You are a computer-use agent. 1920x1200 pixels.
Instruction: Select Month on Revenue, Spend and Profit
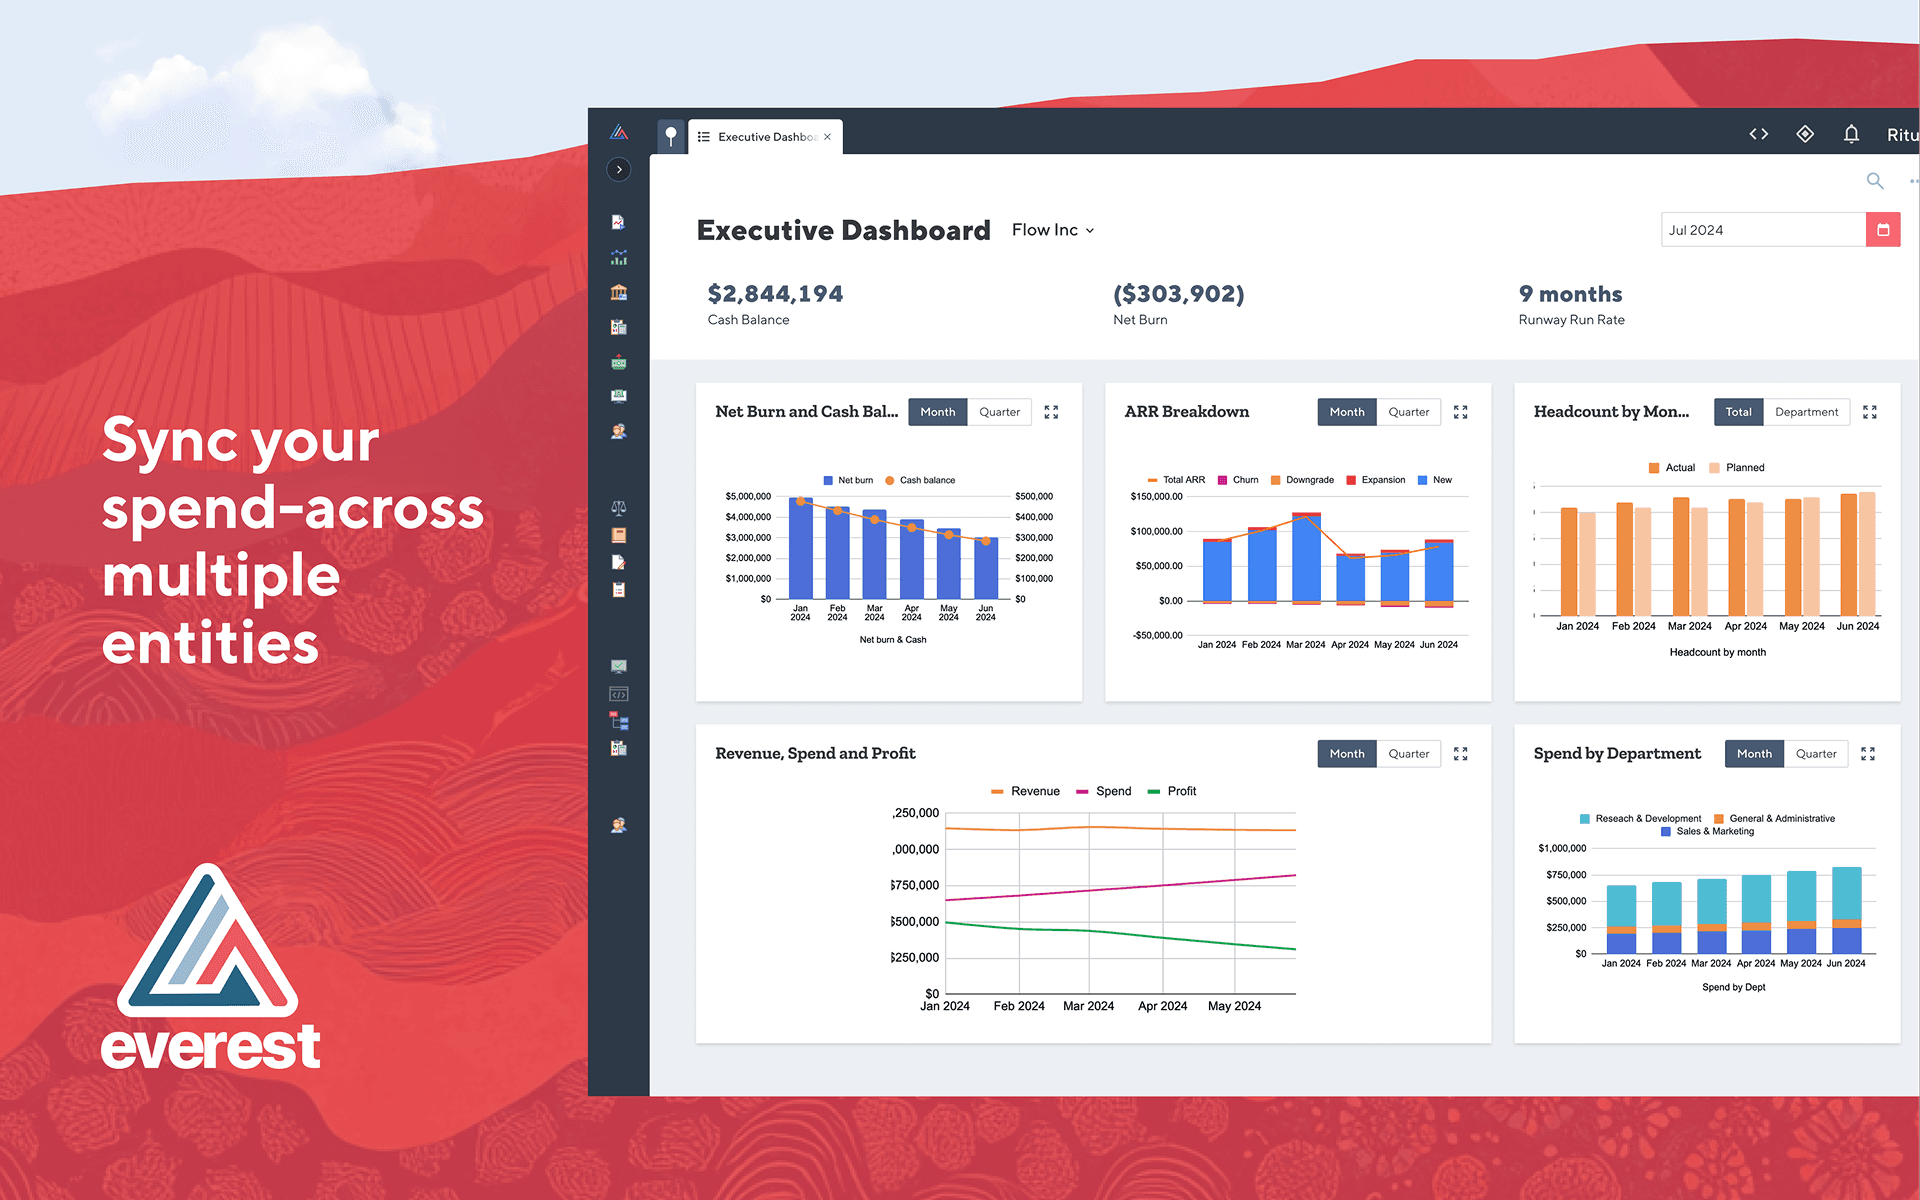1346,754
